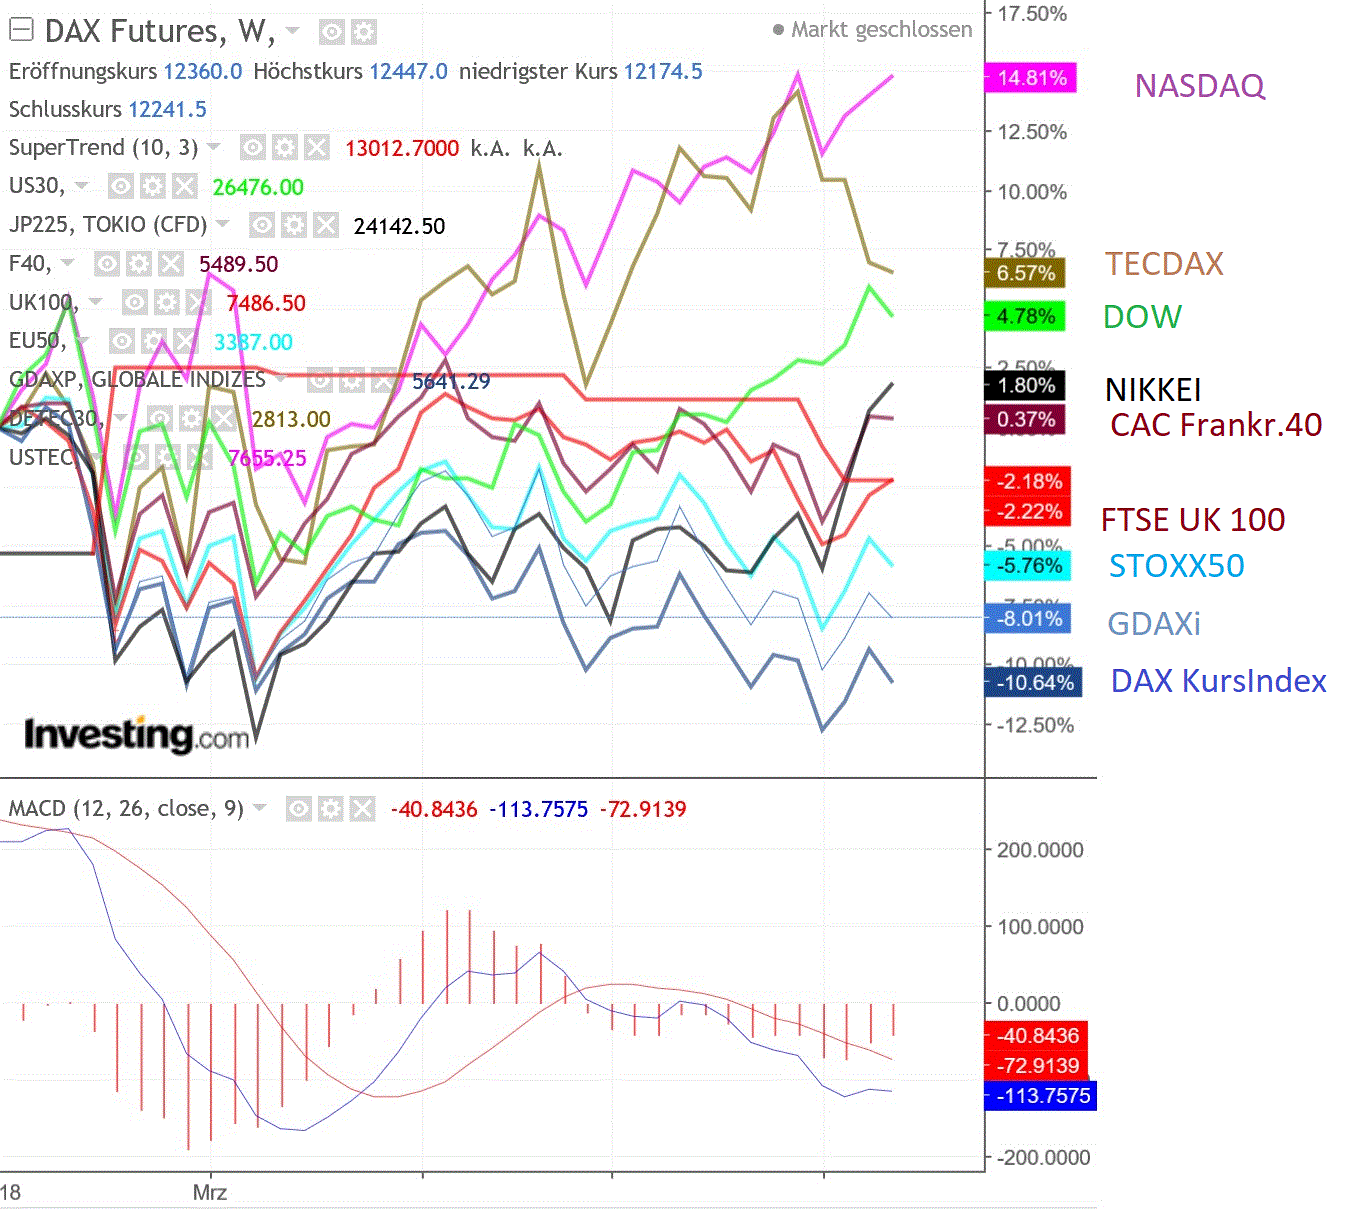Remove EU50 series with X

pyautogui.click(x=185, y=342)
